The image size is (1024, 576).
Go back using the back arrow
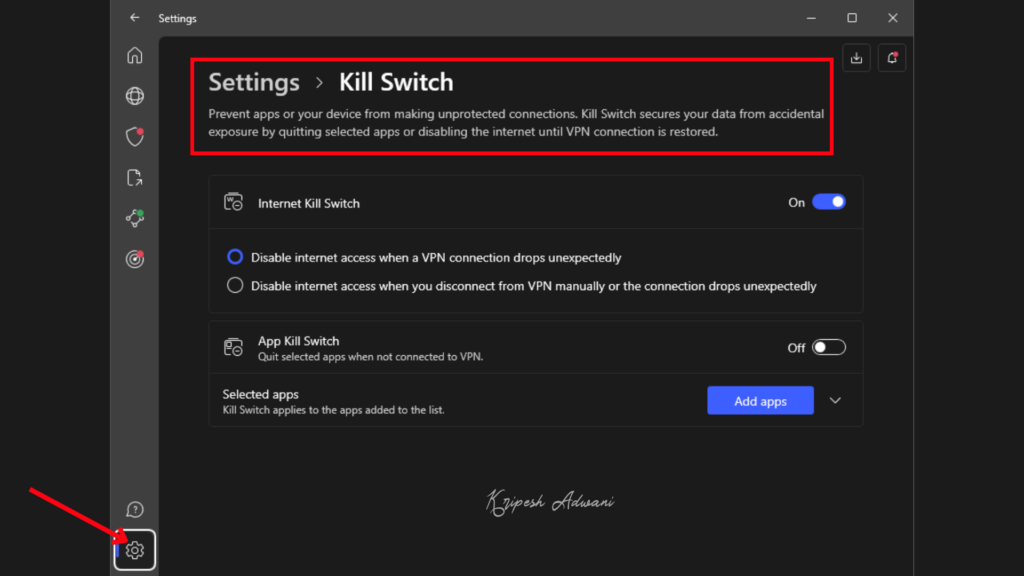click(x=133, y=18)
